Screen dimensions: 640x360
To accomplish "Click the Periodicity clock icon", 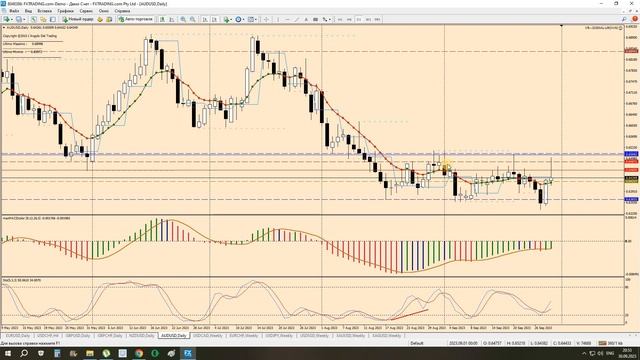I will pyautogui.click(x=238, y=19).
